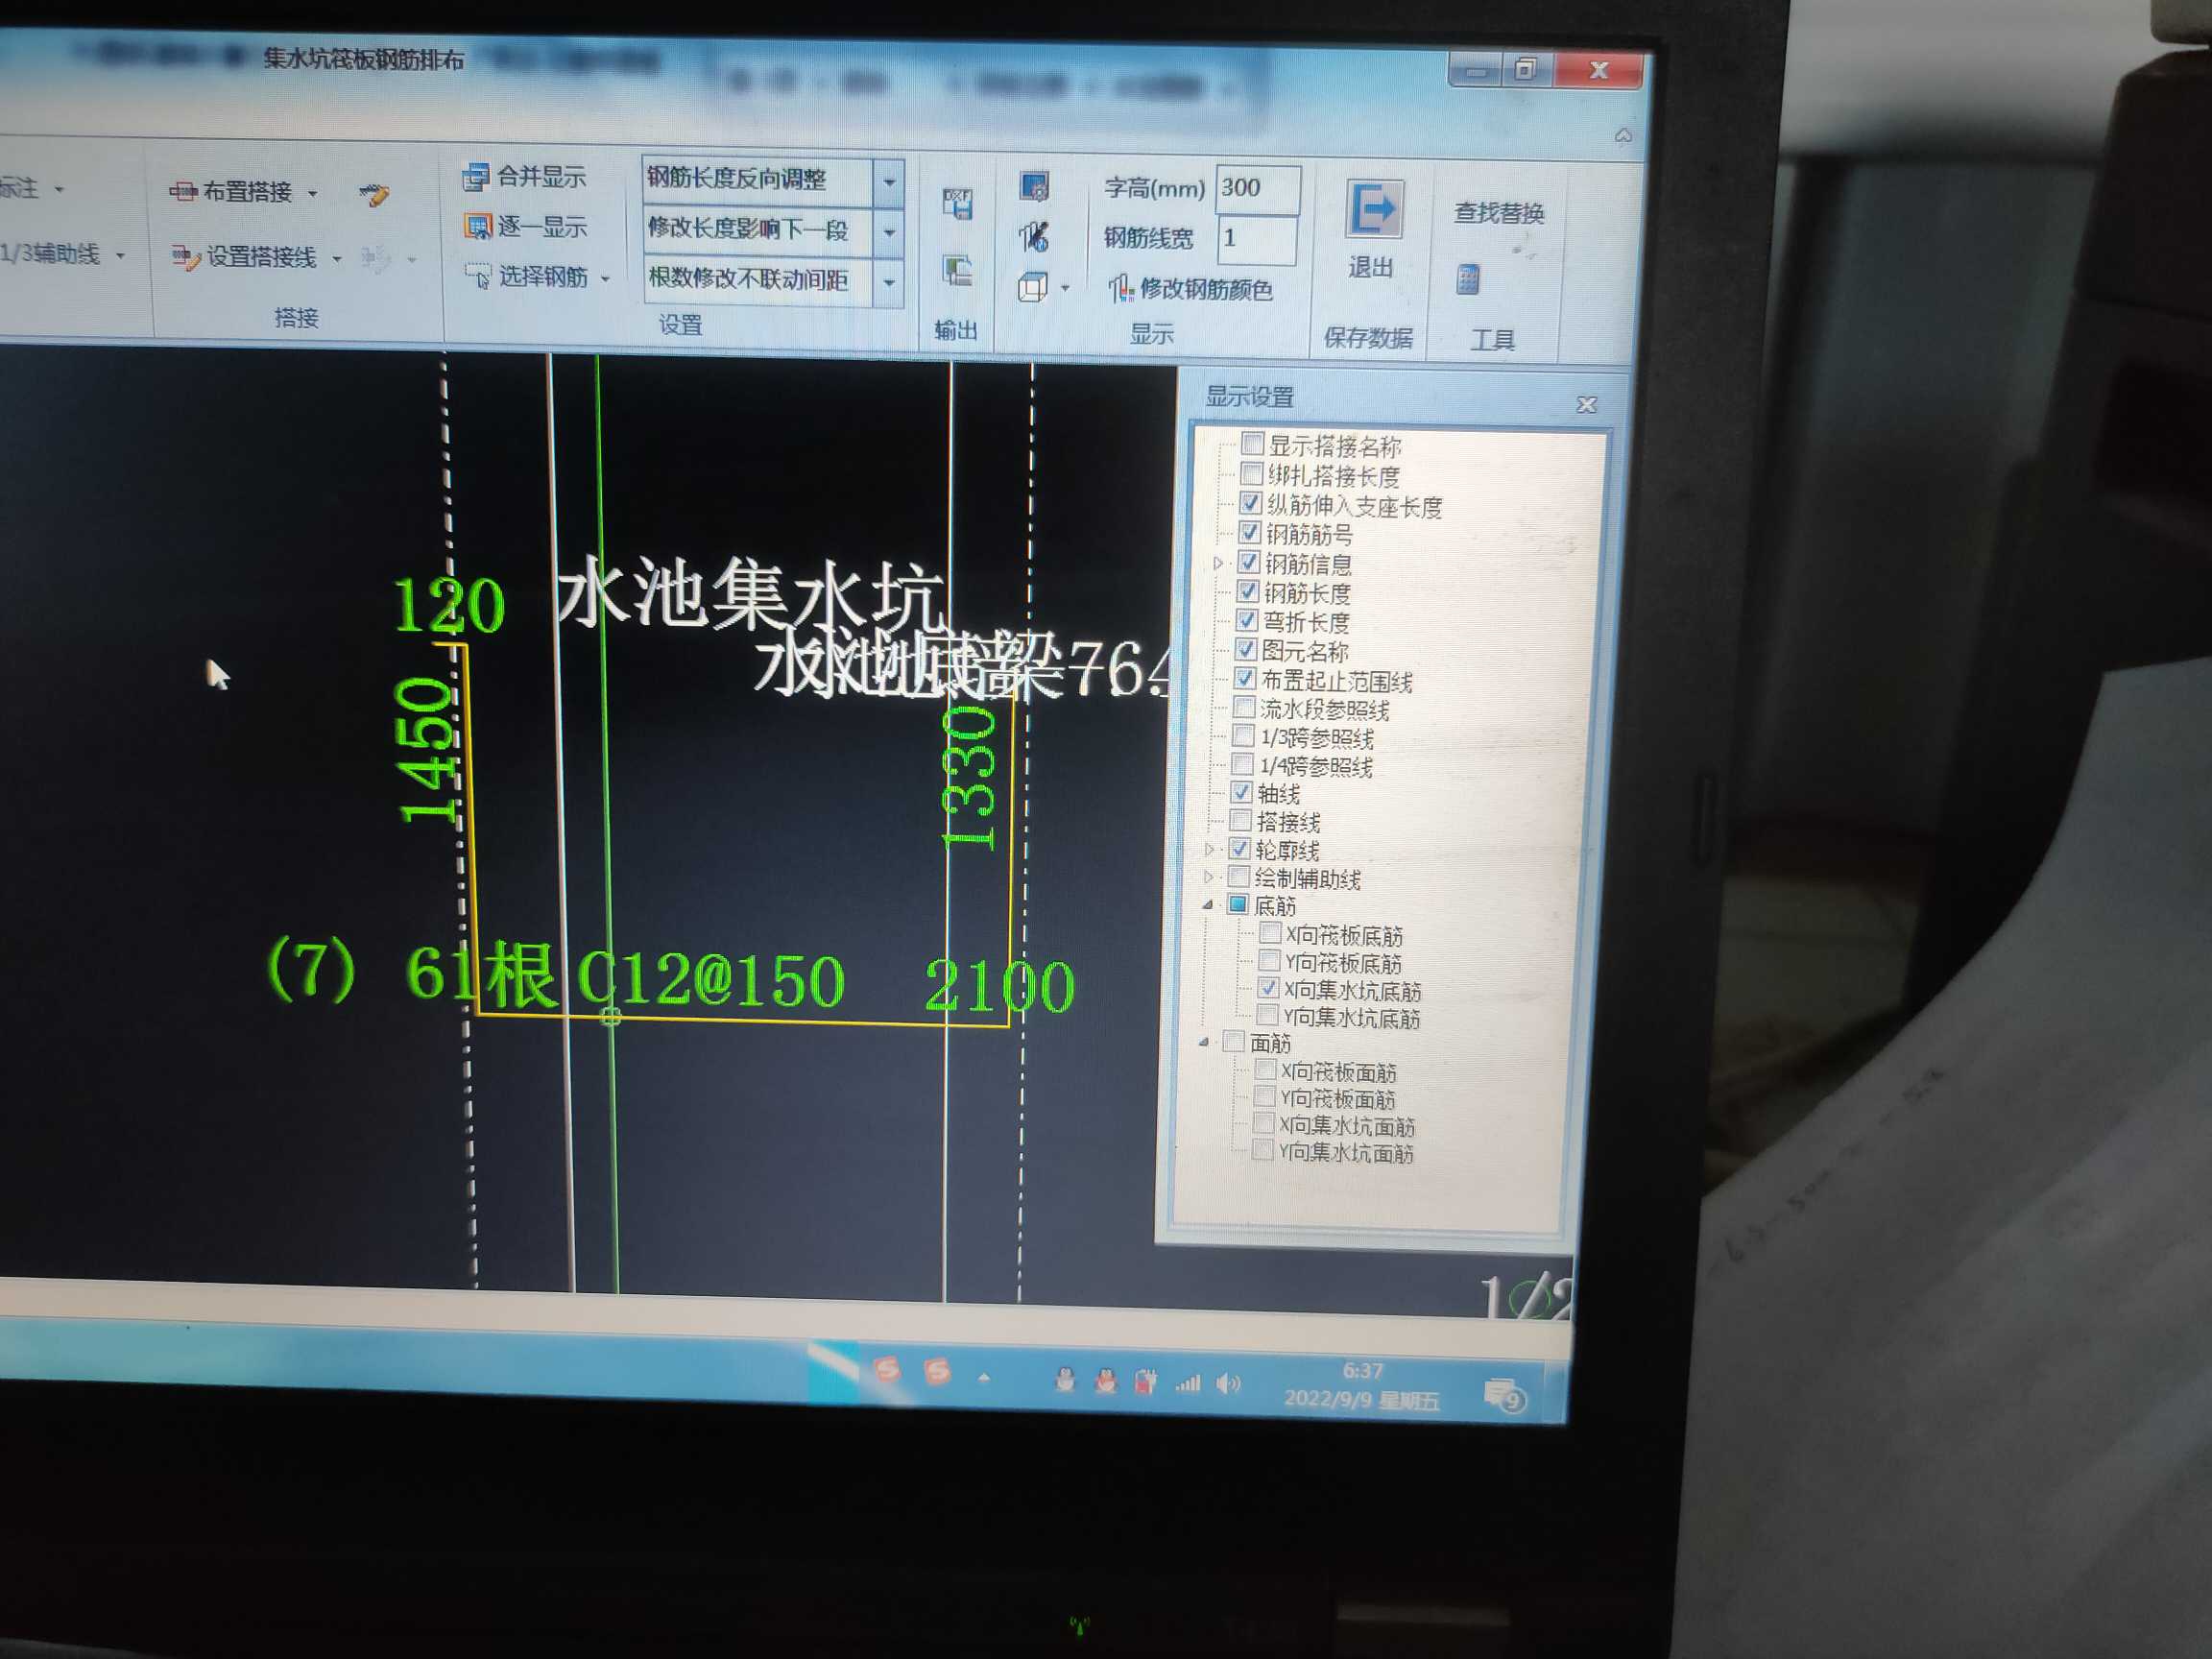Uncheck the 钢筋长度 checkbox
Viewport: 2212px width, 1659px height.
[1247, 591]
